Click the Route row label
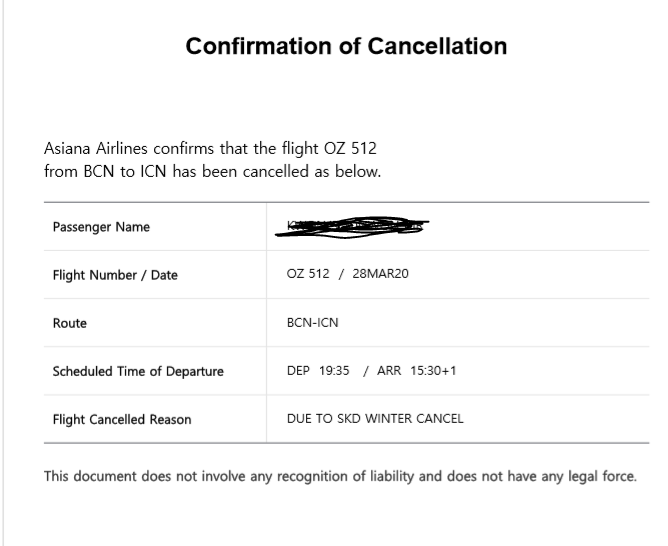The width and height of the screenshot is (668, 546). coord(69,323)
